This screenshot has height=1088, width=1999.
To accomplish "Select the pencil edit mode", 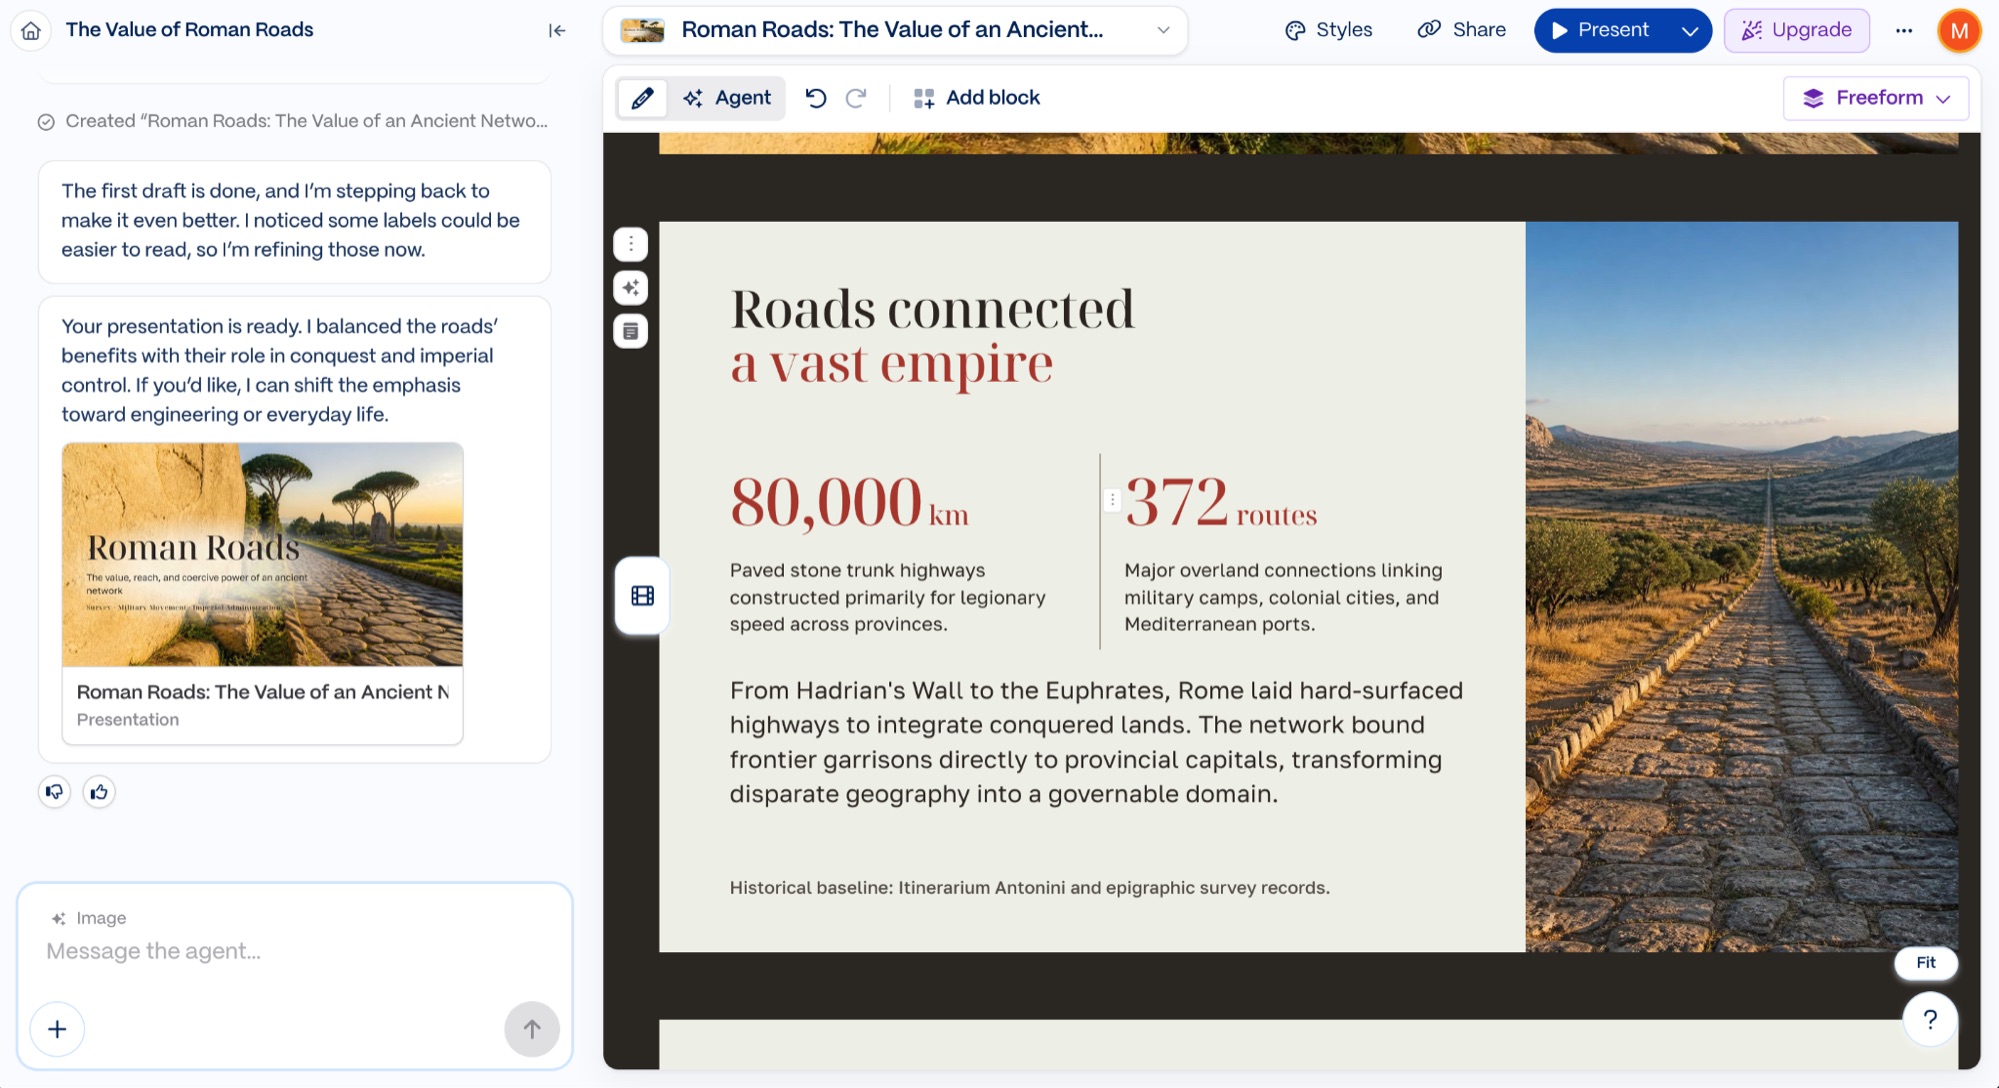I will [642, 98].
